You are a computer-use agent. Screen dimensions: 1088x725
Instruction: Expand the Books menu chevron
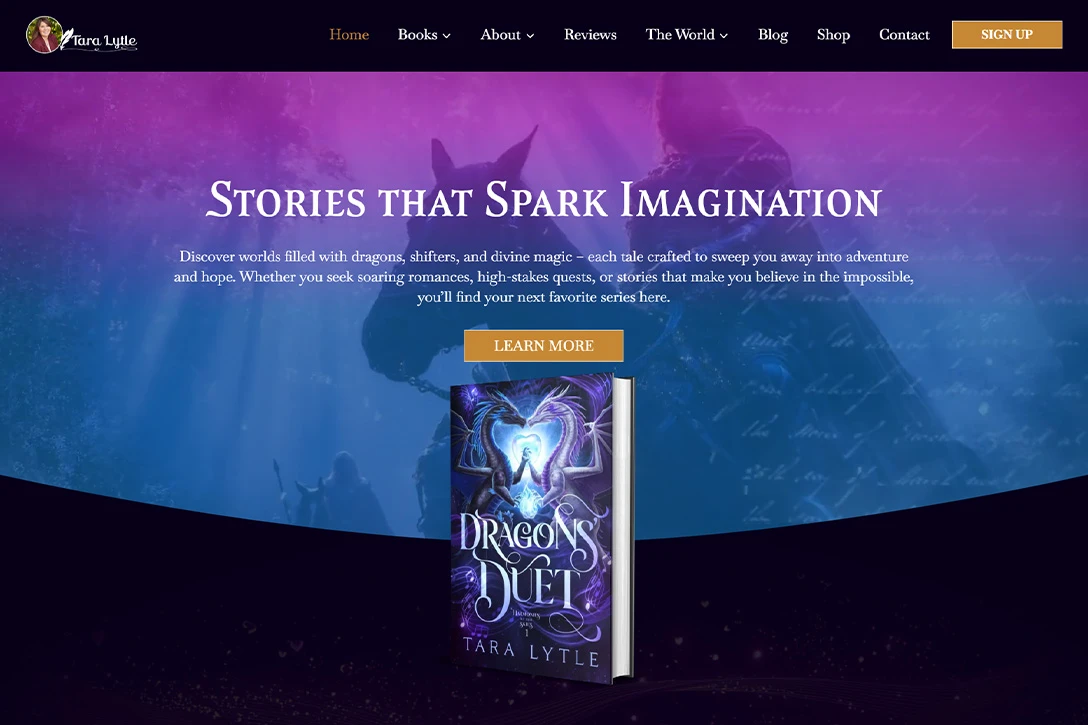[x=447, y=35]
